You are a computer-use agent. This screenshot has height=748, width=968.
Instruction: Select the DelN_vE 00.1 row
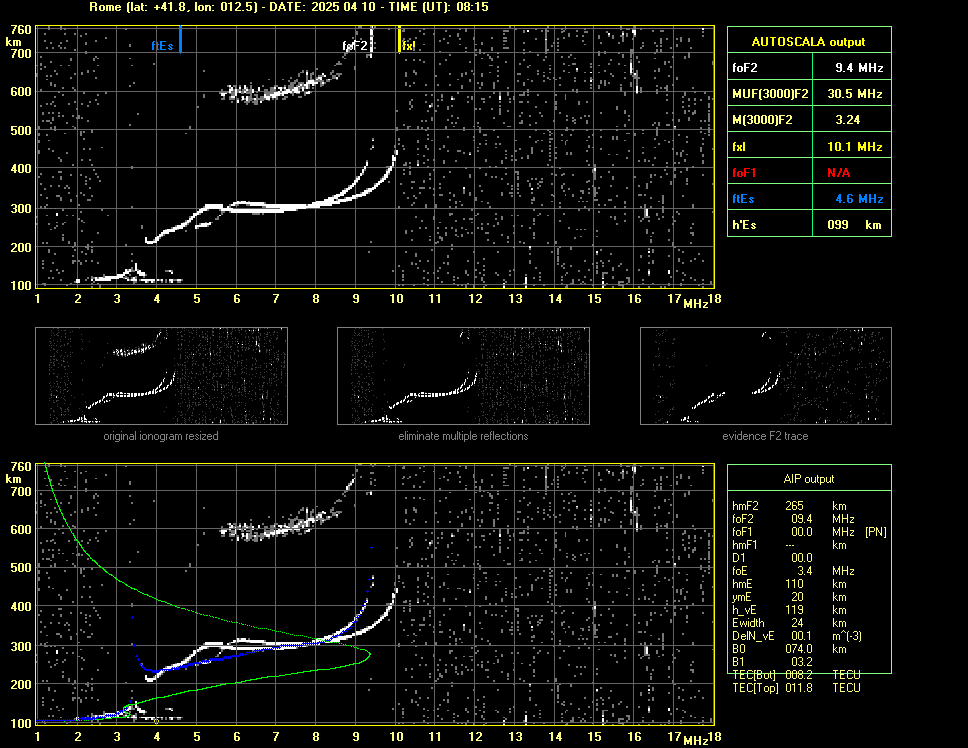click(797, 636)
